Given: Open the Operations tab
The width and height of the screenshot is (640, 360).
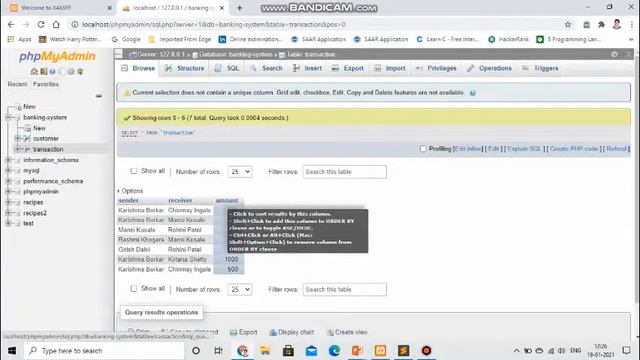Looking at the screenshot, I should click(x=489, y=68).
